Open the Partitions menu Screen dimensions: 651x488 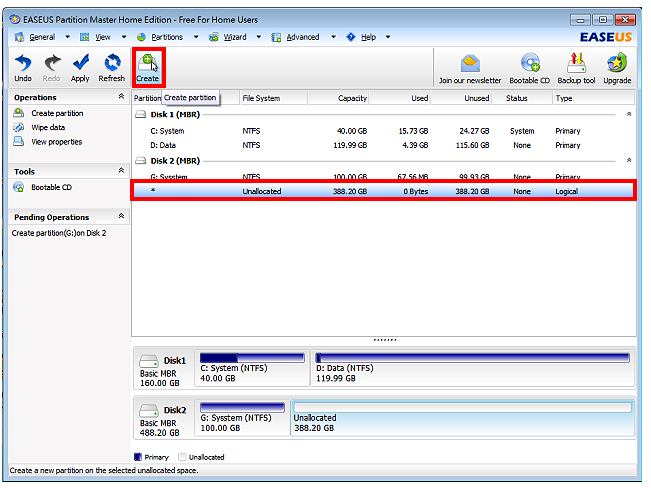(166, 37)
